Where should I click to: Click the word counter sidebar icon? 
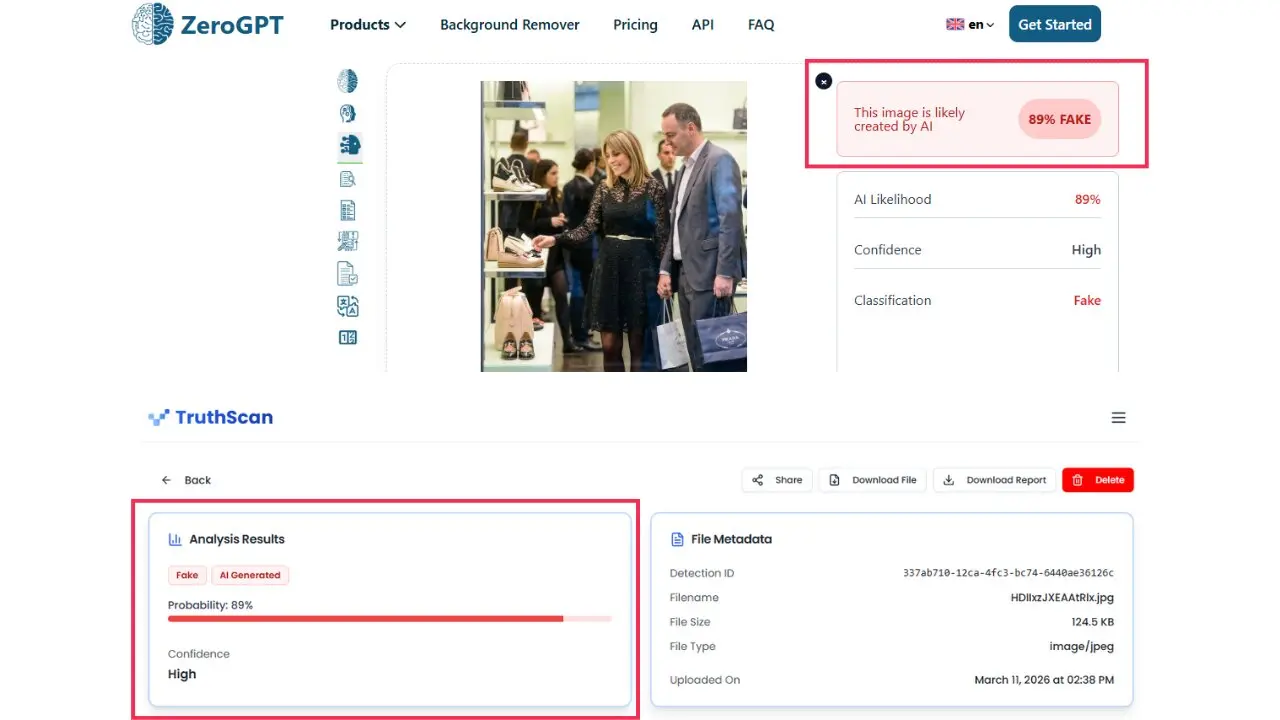347,338
